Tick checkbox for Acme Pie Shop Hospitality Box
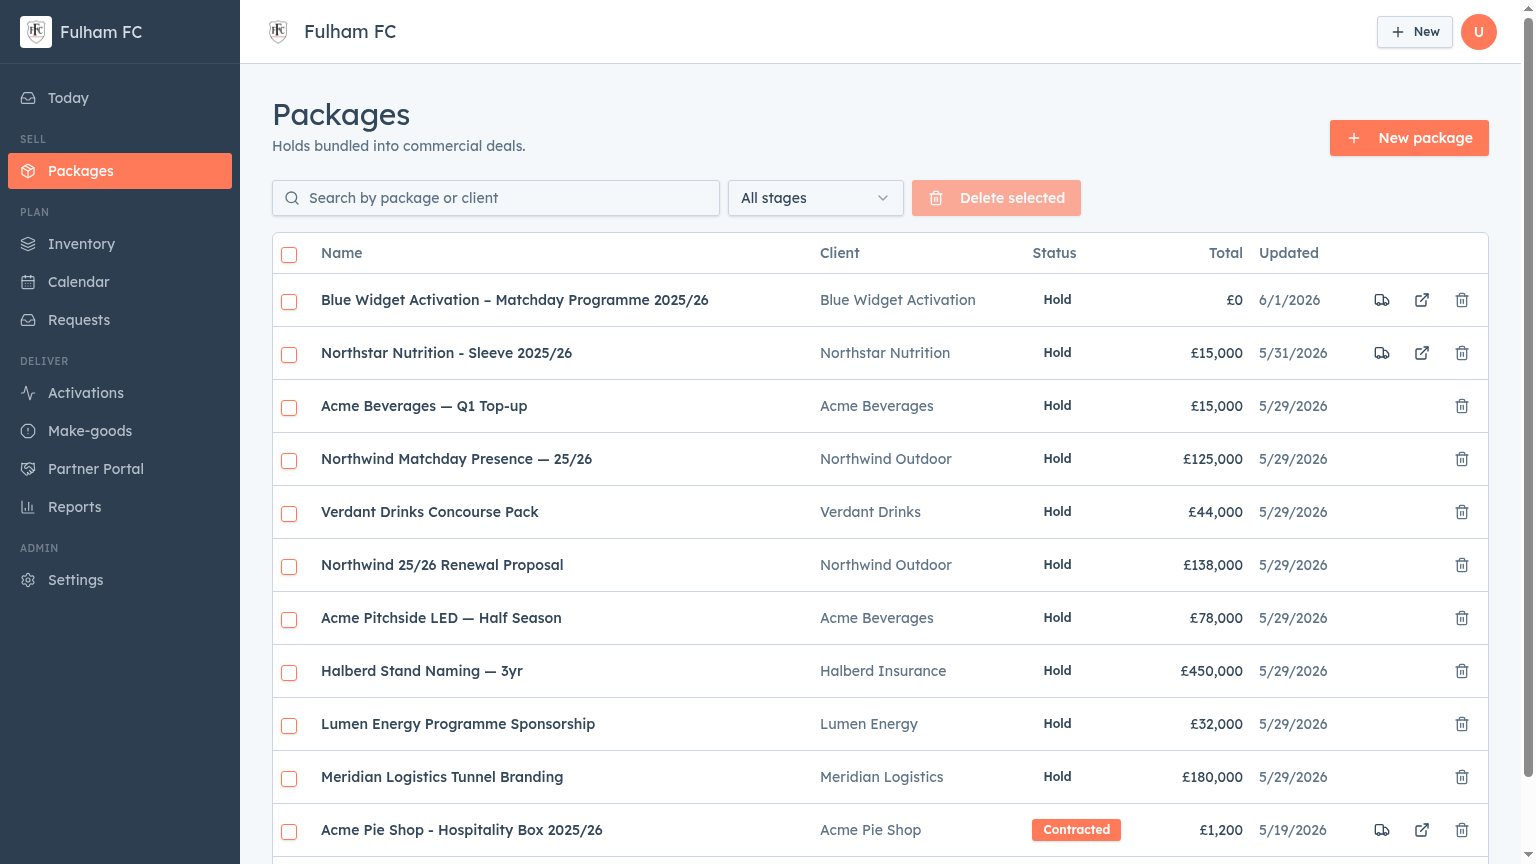Screen dimensions: 1536x864 [289, 832]
